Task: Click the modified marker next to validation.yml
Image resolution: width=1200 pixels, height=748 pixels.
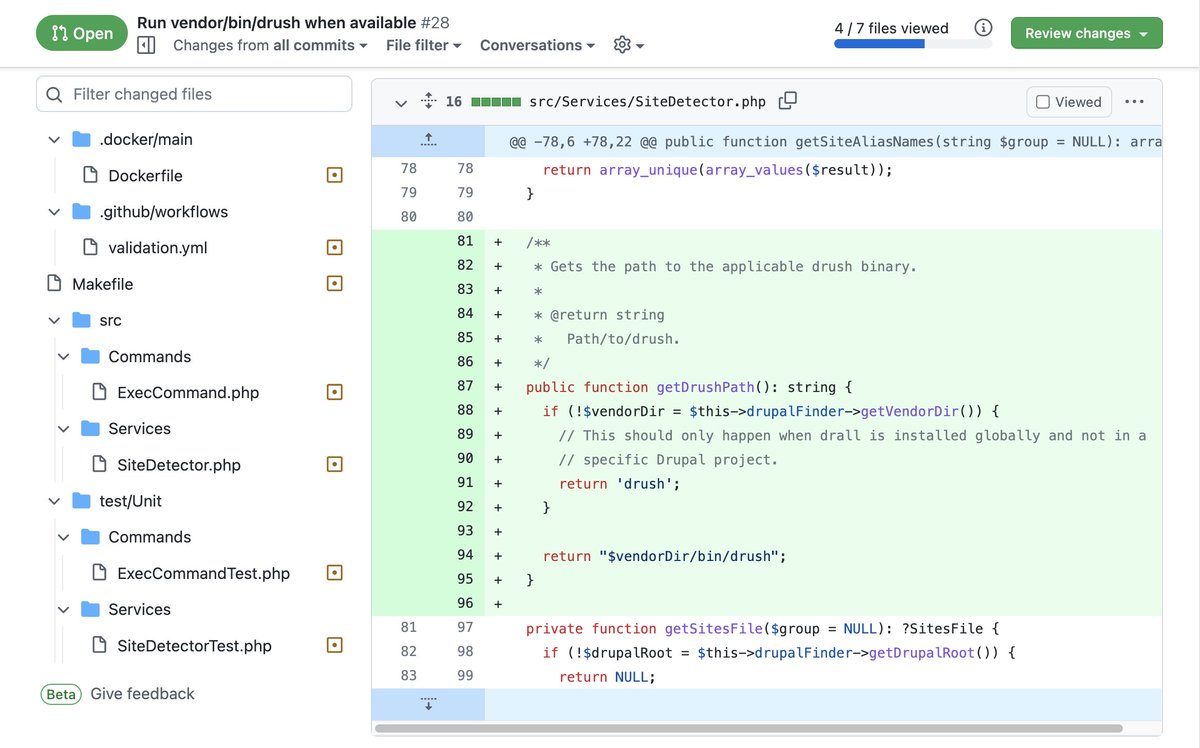Action: tap(335, 247)
